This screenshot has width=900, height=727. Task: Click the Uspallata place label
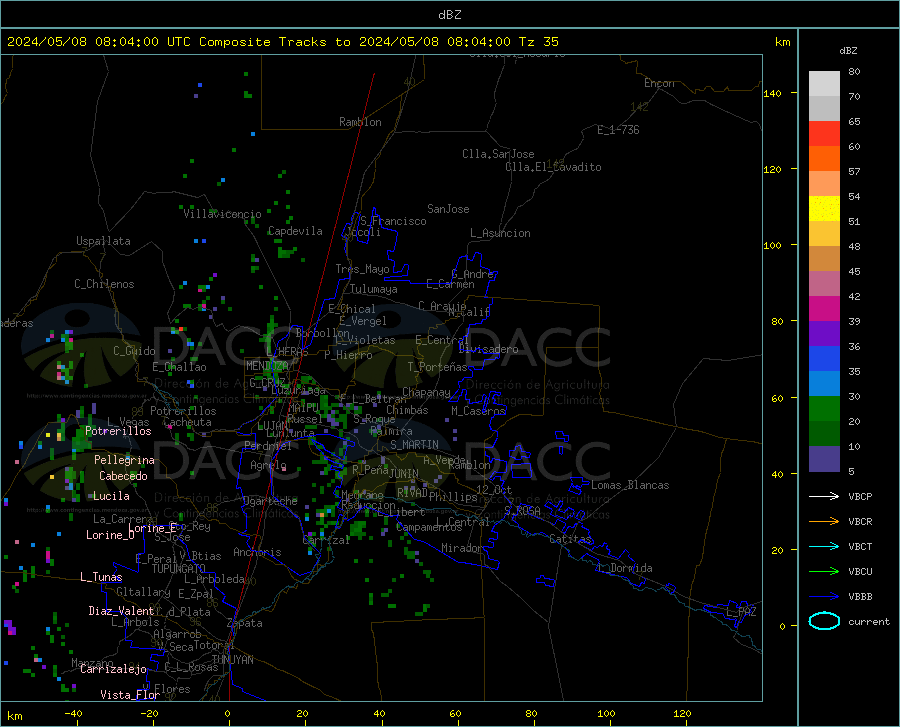coord(103,241)
